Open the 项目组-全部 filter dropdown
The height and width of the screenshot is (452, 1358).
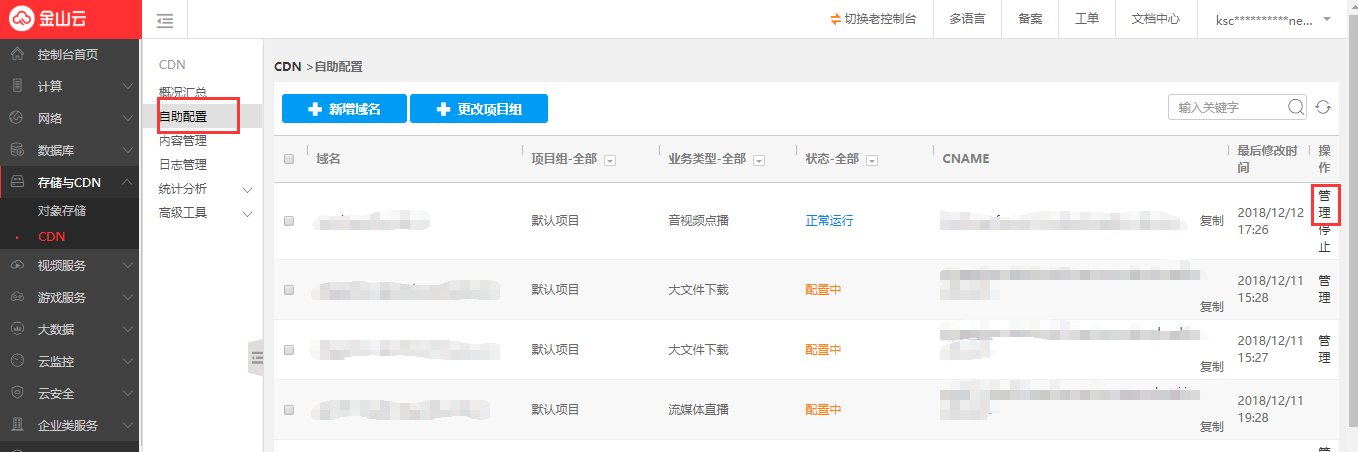pyautogui.click(x=609, y=160)
